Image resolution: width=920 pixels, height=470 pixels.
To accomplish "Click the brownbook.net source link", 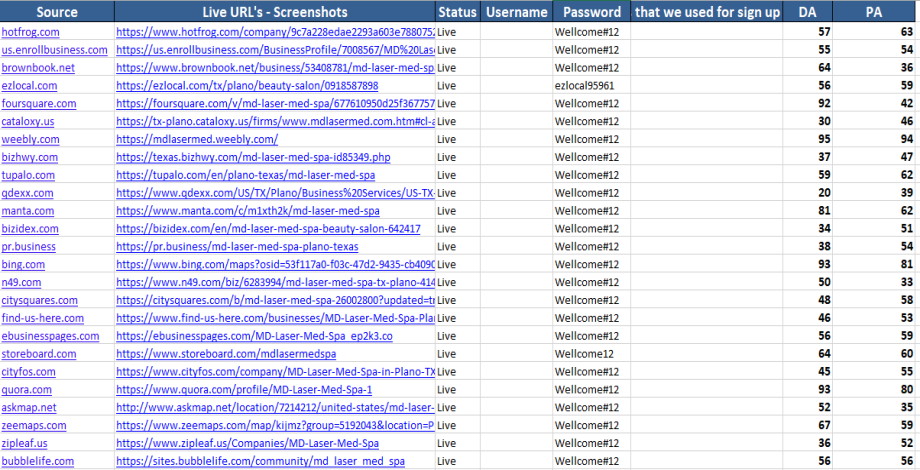I will [38, 68].
